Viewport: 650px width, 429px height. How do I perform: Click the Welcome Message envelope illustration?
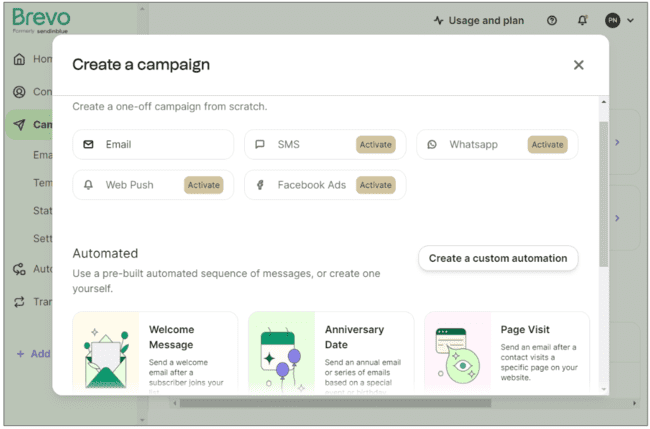click(x=106, y=359)
